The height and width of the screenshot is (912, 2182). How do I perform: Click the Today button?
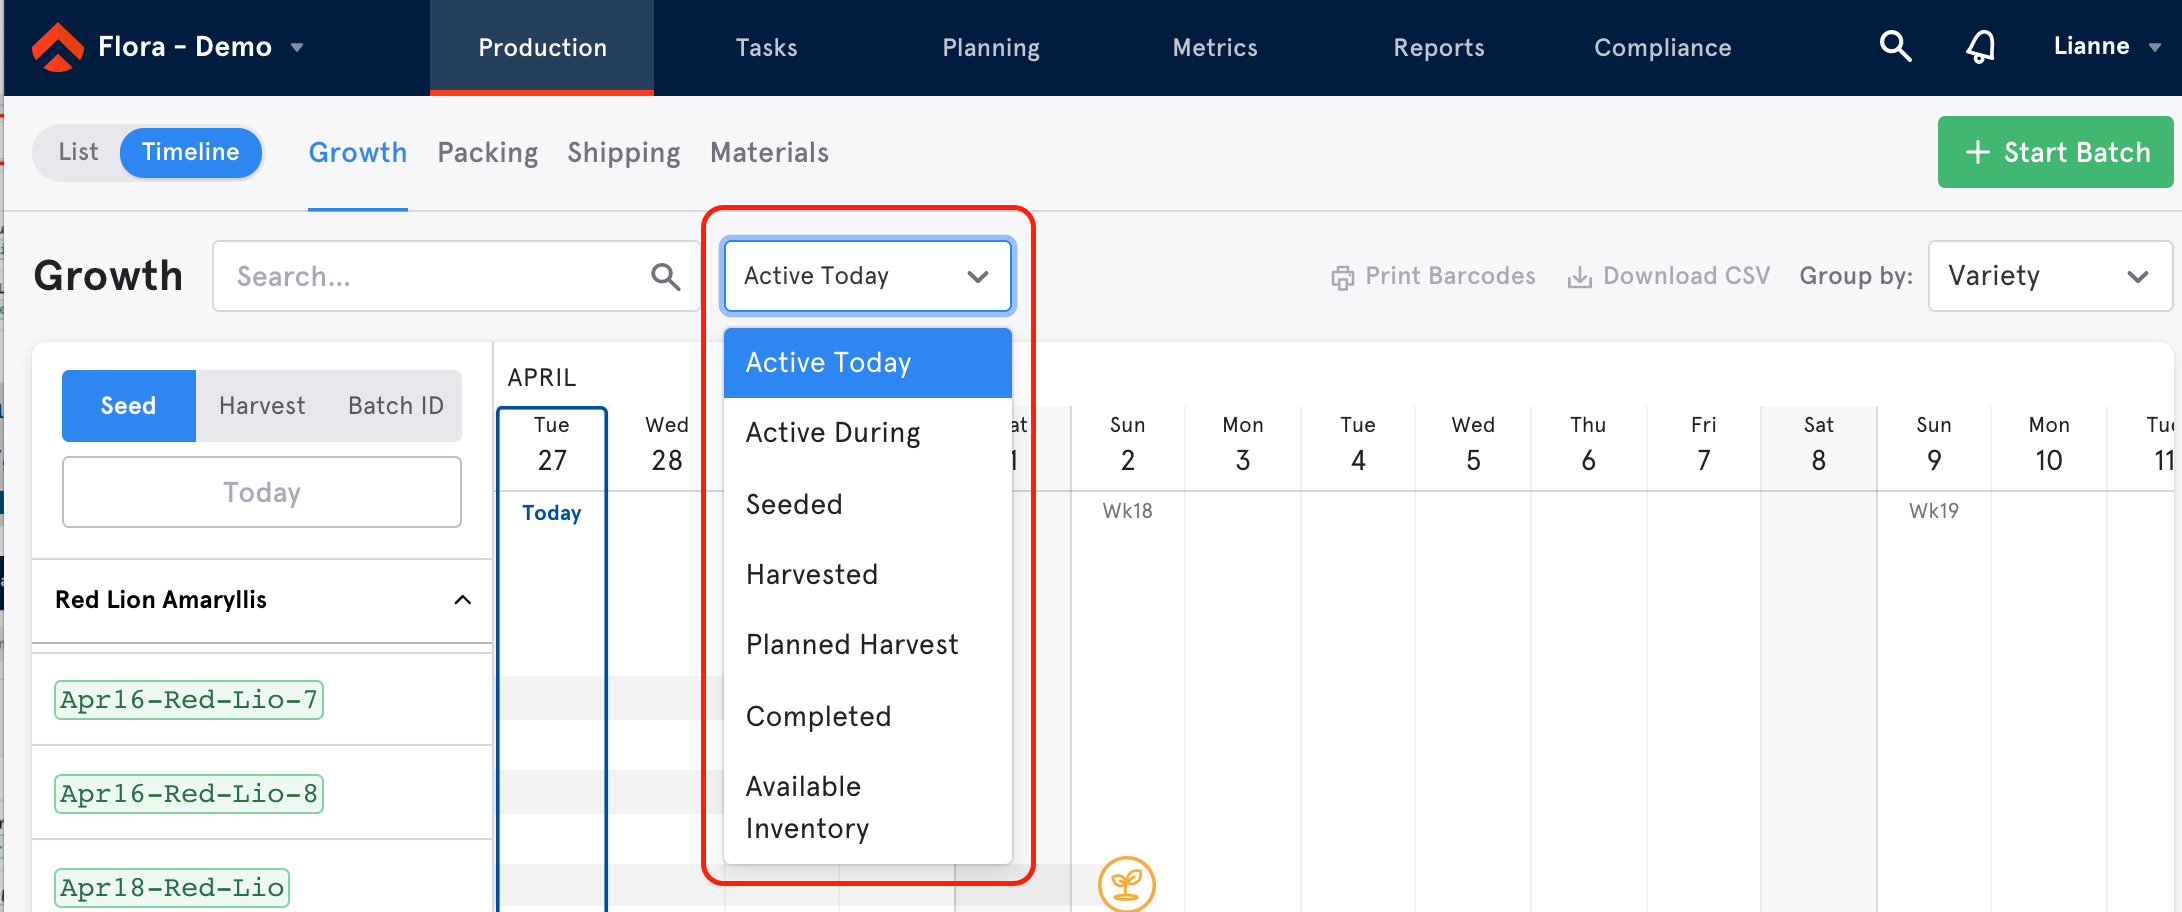coord(262,492)
